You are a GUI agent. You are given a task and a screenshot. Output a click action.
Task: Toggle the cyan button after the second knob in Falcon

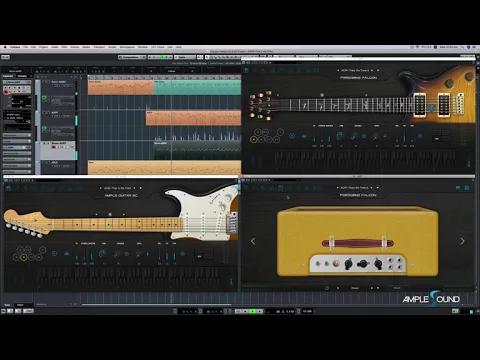pos(364,136)
